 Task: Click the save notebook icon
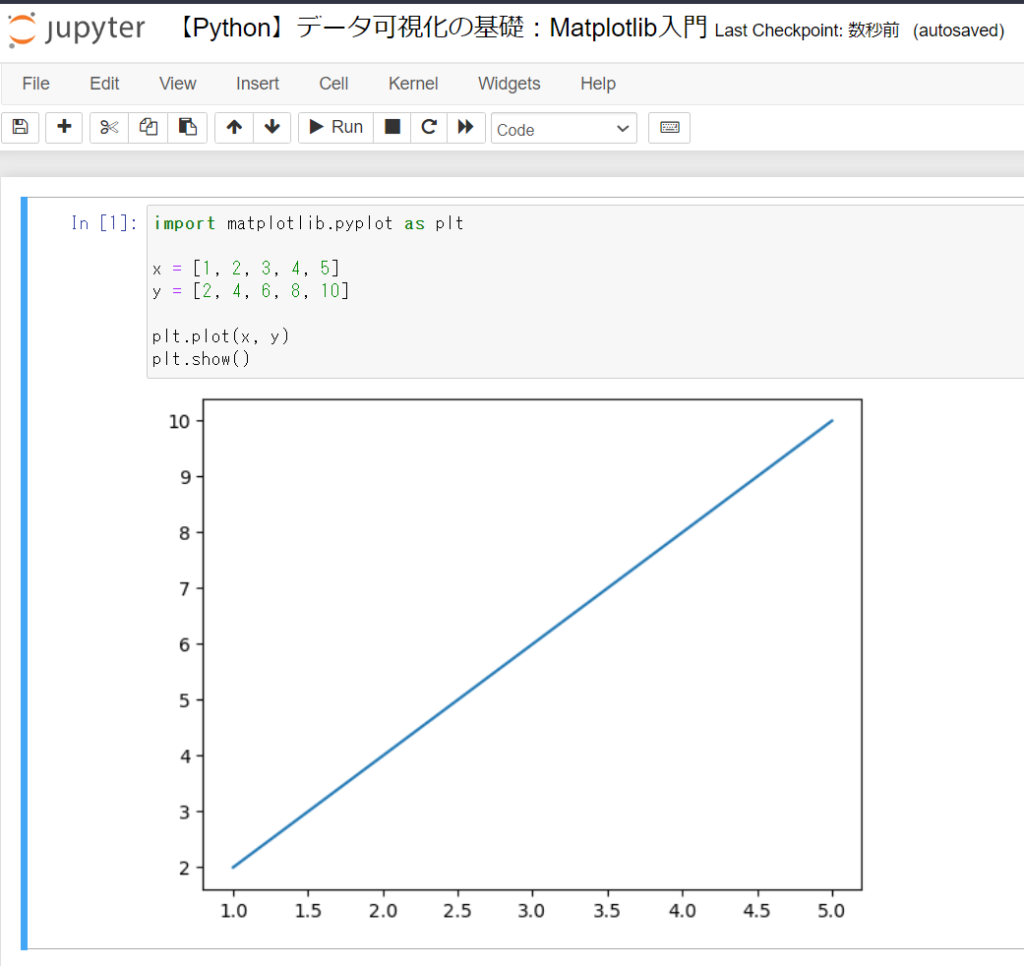(20, 127)
